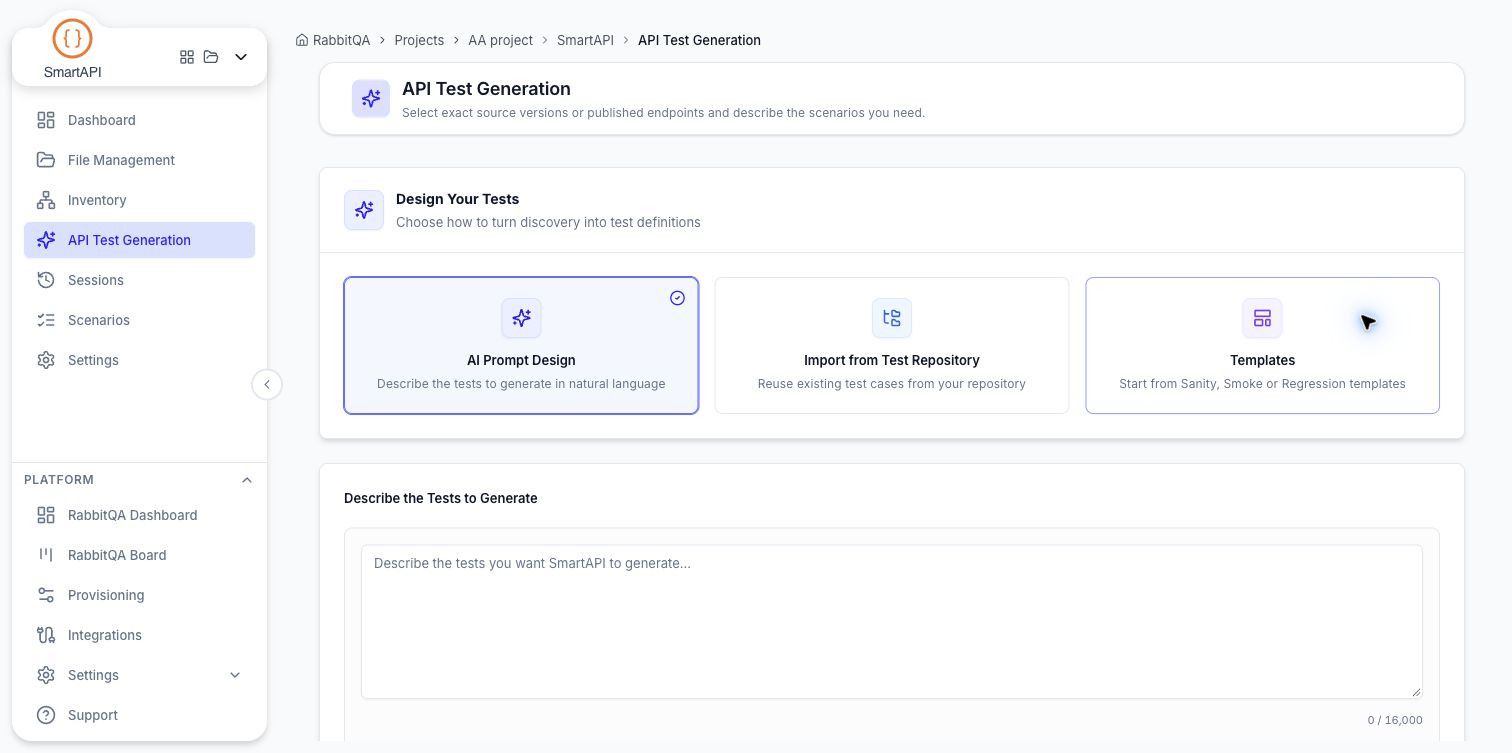
Task: Open the apps grid icon beside SmartAPI
Action: click(x=187, y=57)
